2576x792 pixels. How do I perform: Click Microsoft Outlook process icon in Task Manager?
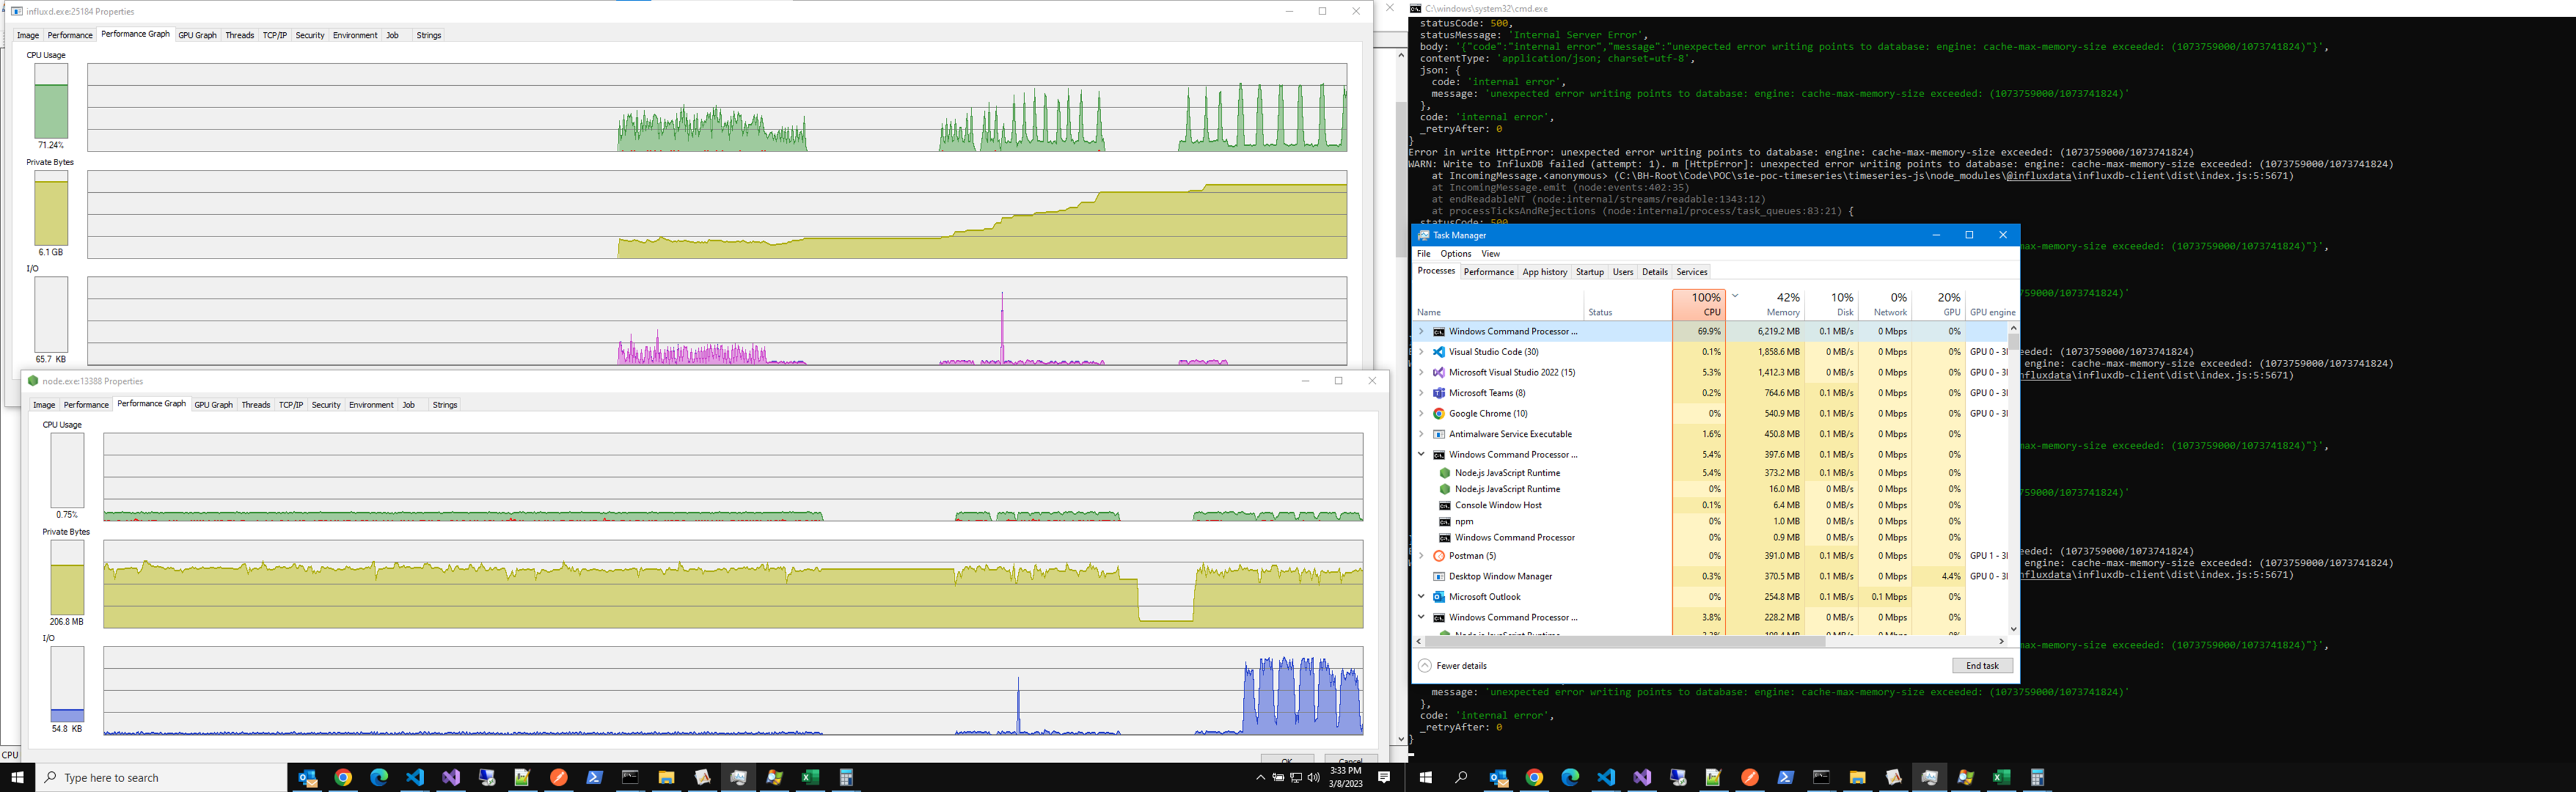(1439, 597)
